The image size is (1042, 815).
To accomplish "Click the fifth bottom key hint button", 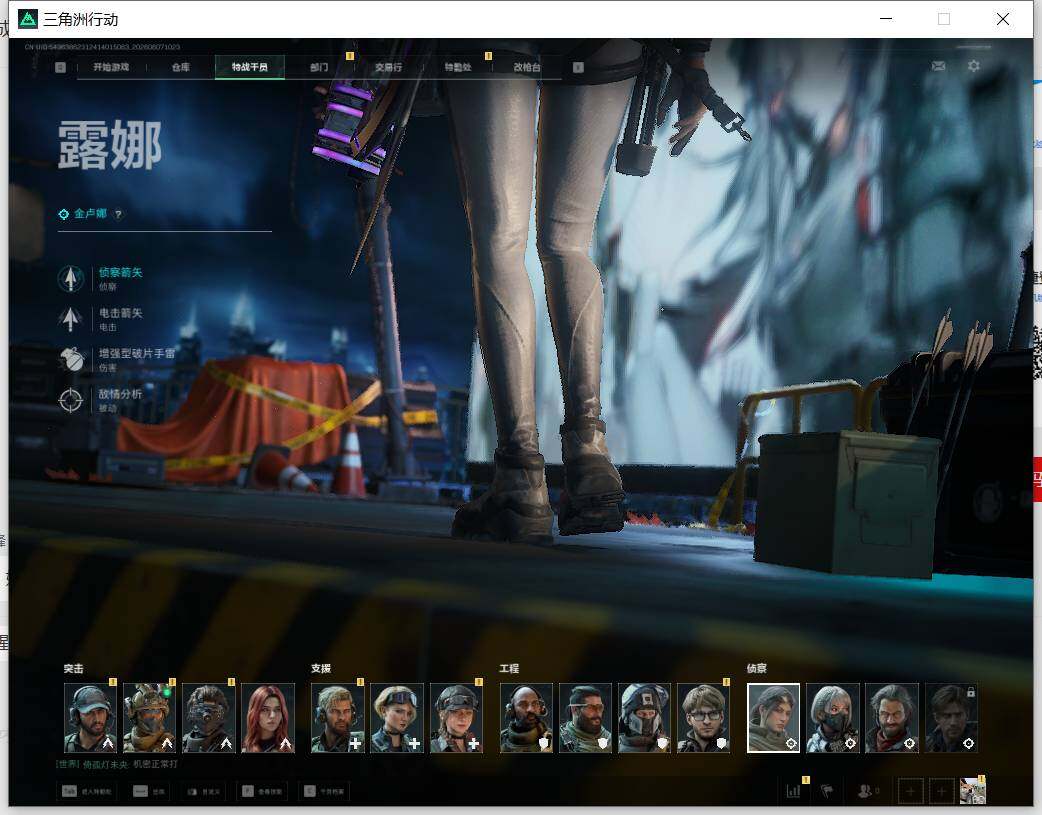I will pos(324,791).
